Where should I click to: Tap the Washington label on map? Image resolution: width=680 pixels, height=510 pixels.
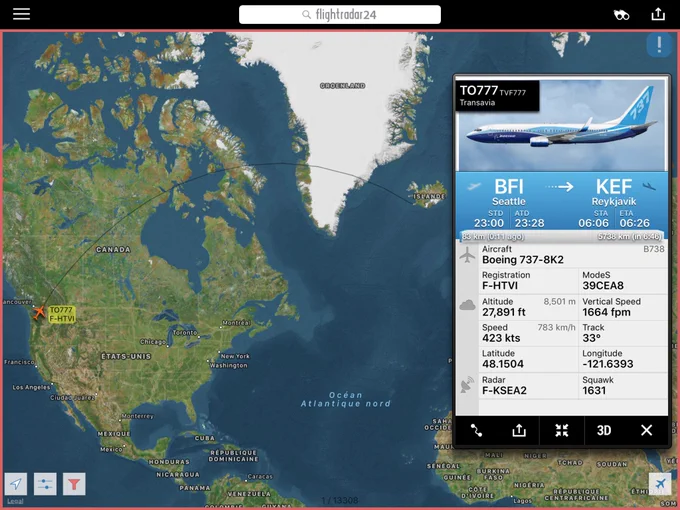click(x=229, y=366)
